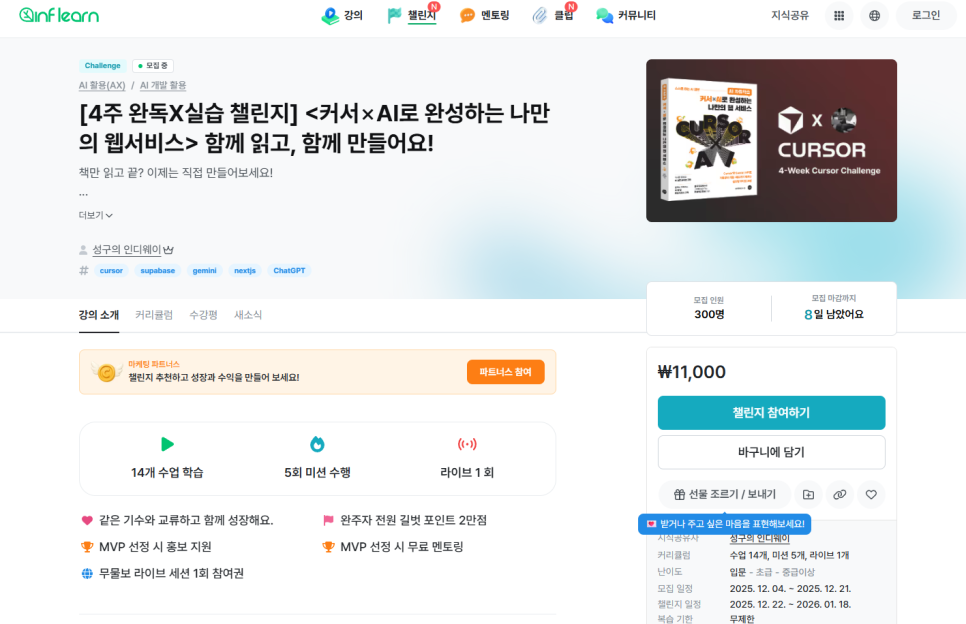Click the globe icon beside 무물보 라이브
This screenshot has height=624, width=966.
click(87, 573)
